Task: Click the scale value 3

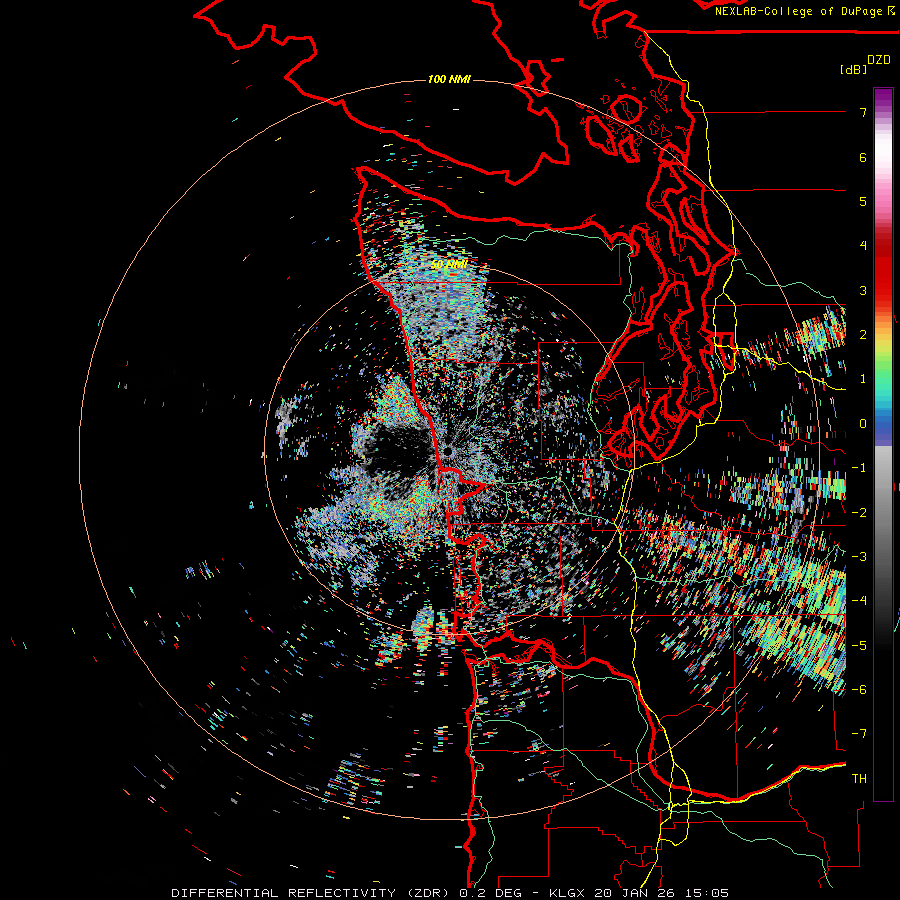Action: coord(863,290)
